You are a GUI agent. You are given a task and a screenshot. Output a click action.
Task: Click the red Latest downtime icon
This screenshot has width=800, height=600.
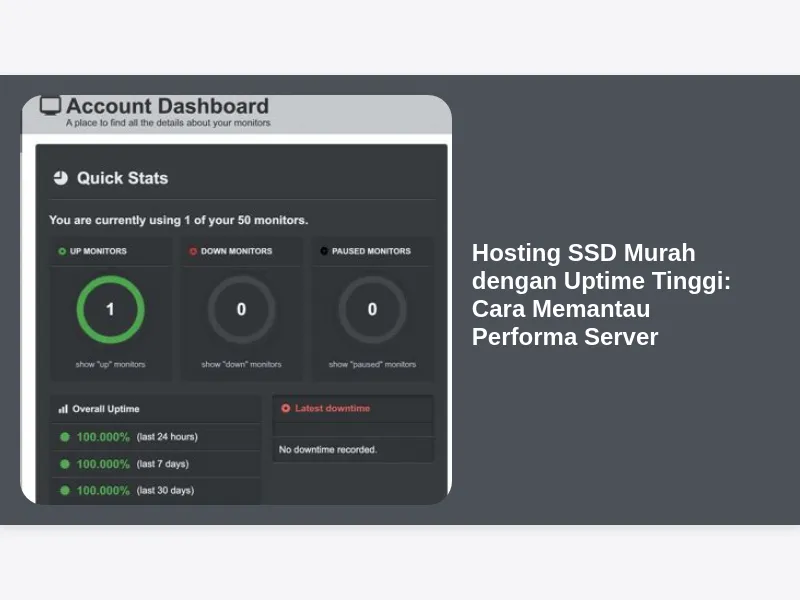coord(286,408)
